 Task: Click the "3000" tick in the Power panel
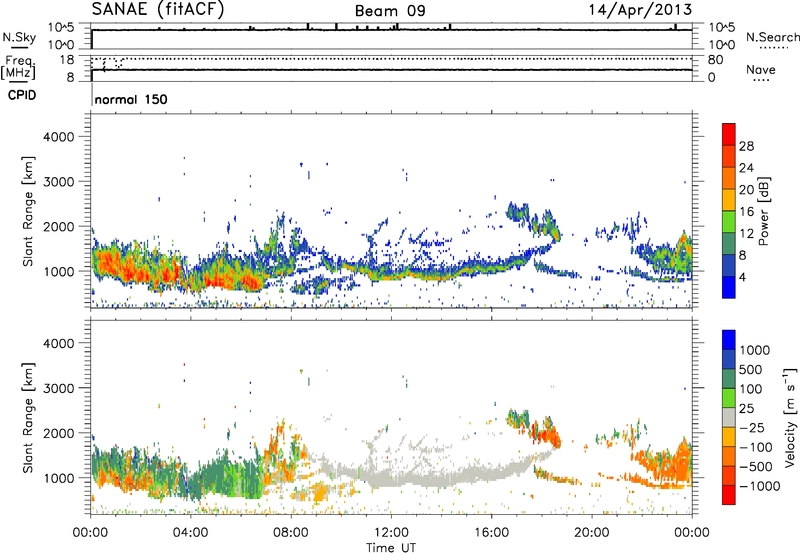point(58,182)
